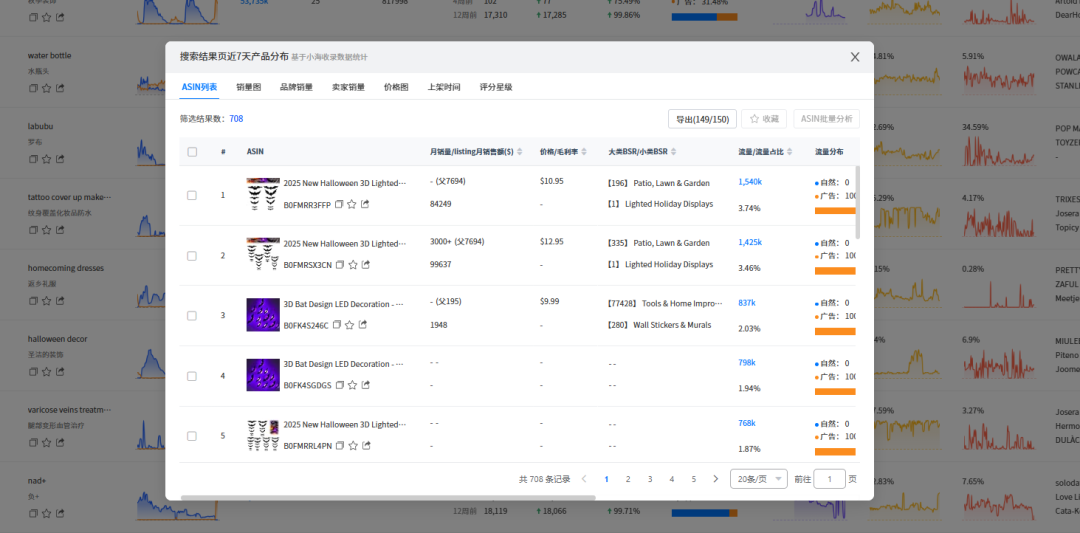Switch to the 销量图 tab
This screenshot has width=1080, height=533.
(248, 87)
